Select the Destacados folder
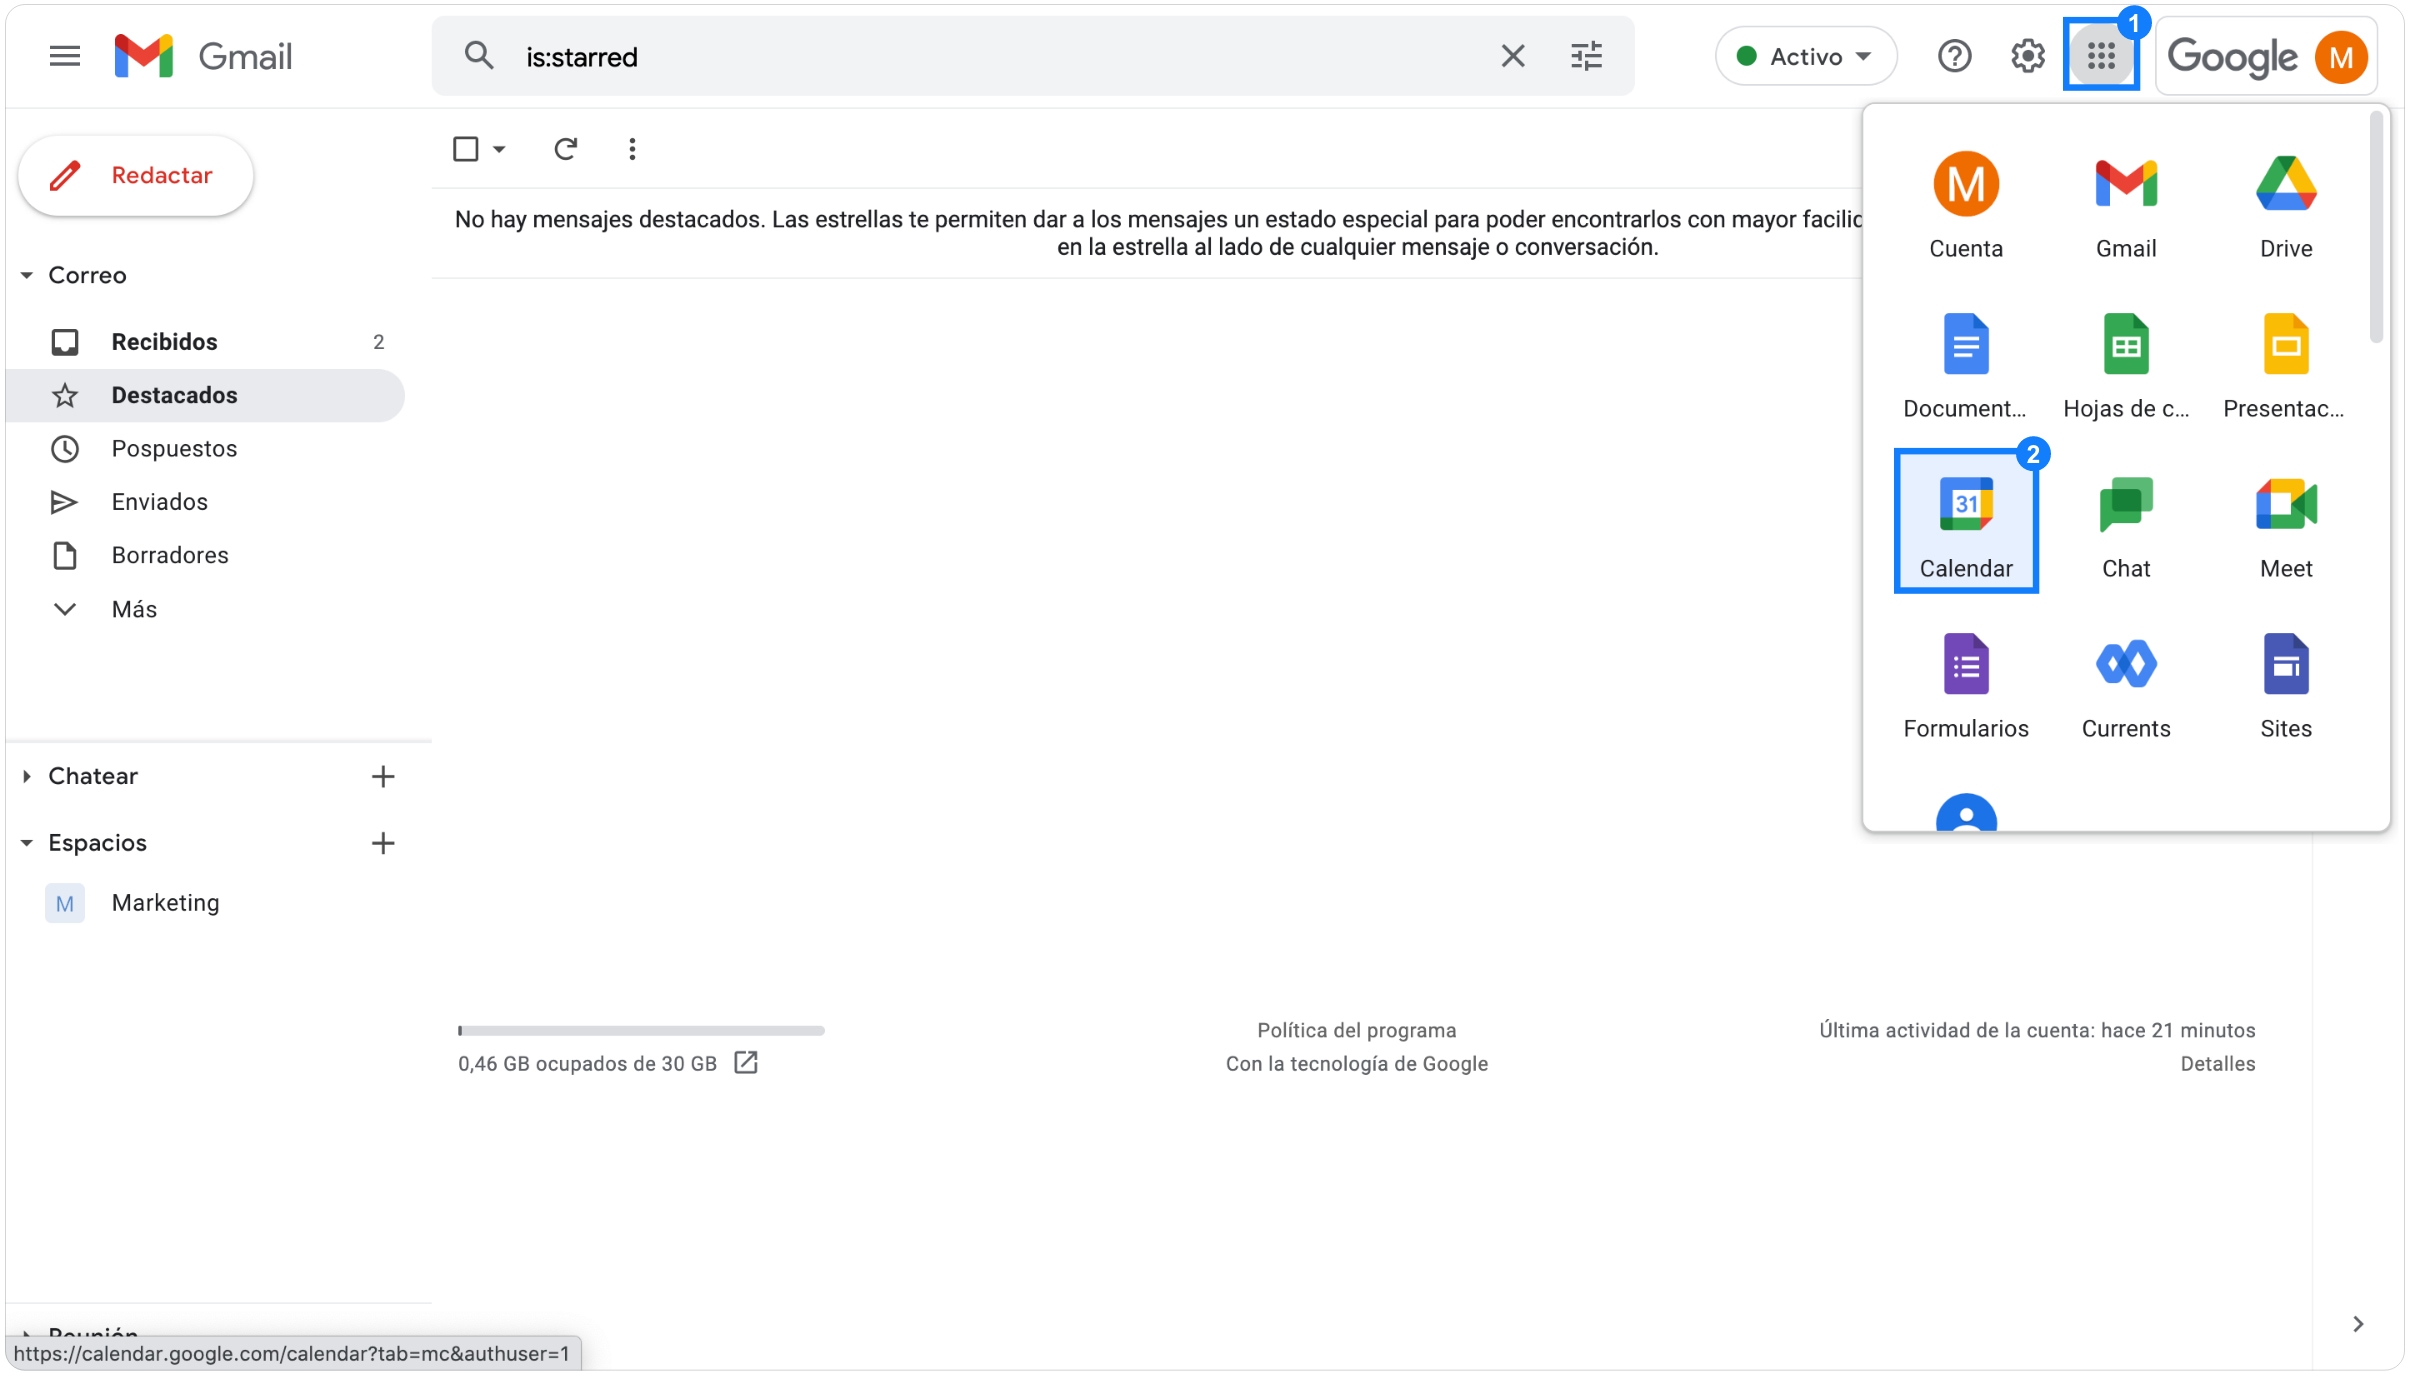This screenshot has width=2409, height=1374. pos(206,395)
